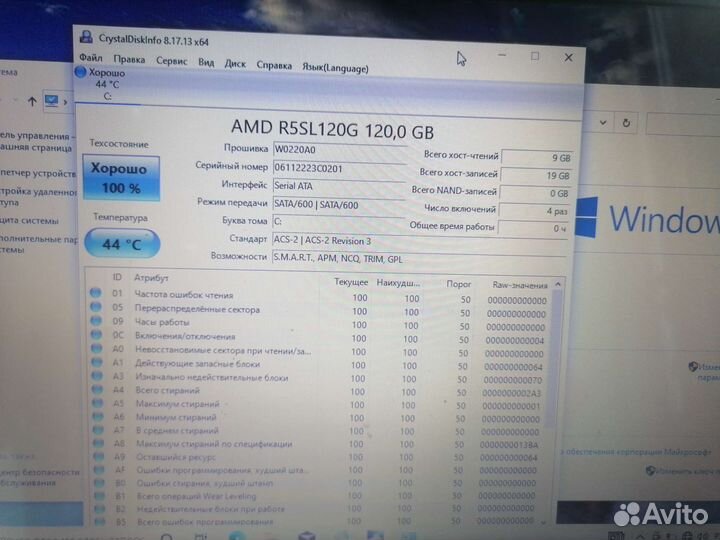Viewport: 720px width, 540px height.
Task: Click the attribute list scroll up arrow
Action: pyautogui.click(x=558, y=284)
